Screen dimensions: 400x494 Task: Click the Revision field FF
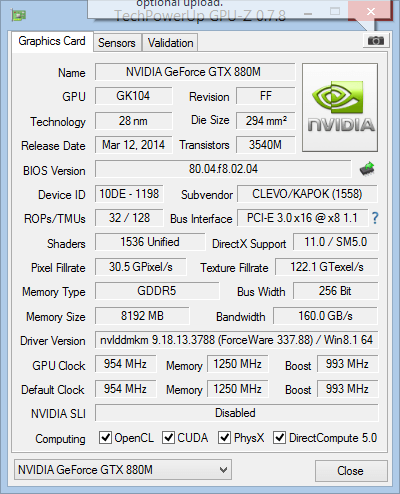pos(266,96)
